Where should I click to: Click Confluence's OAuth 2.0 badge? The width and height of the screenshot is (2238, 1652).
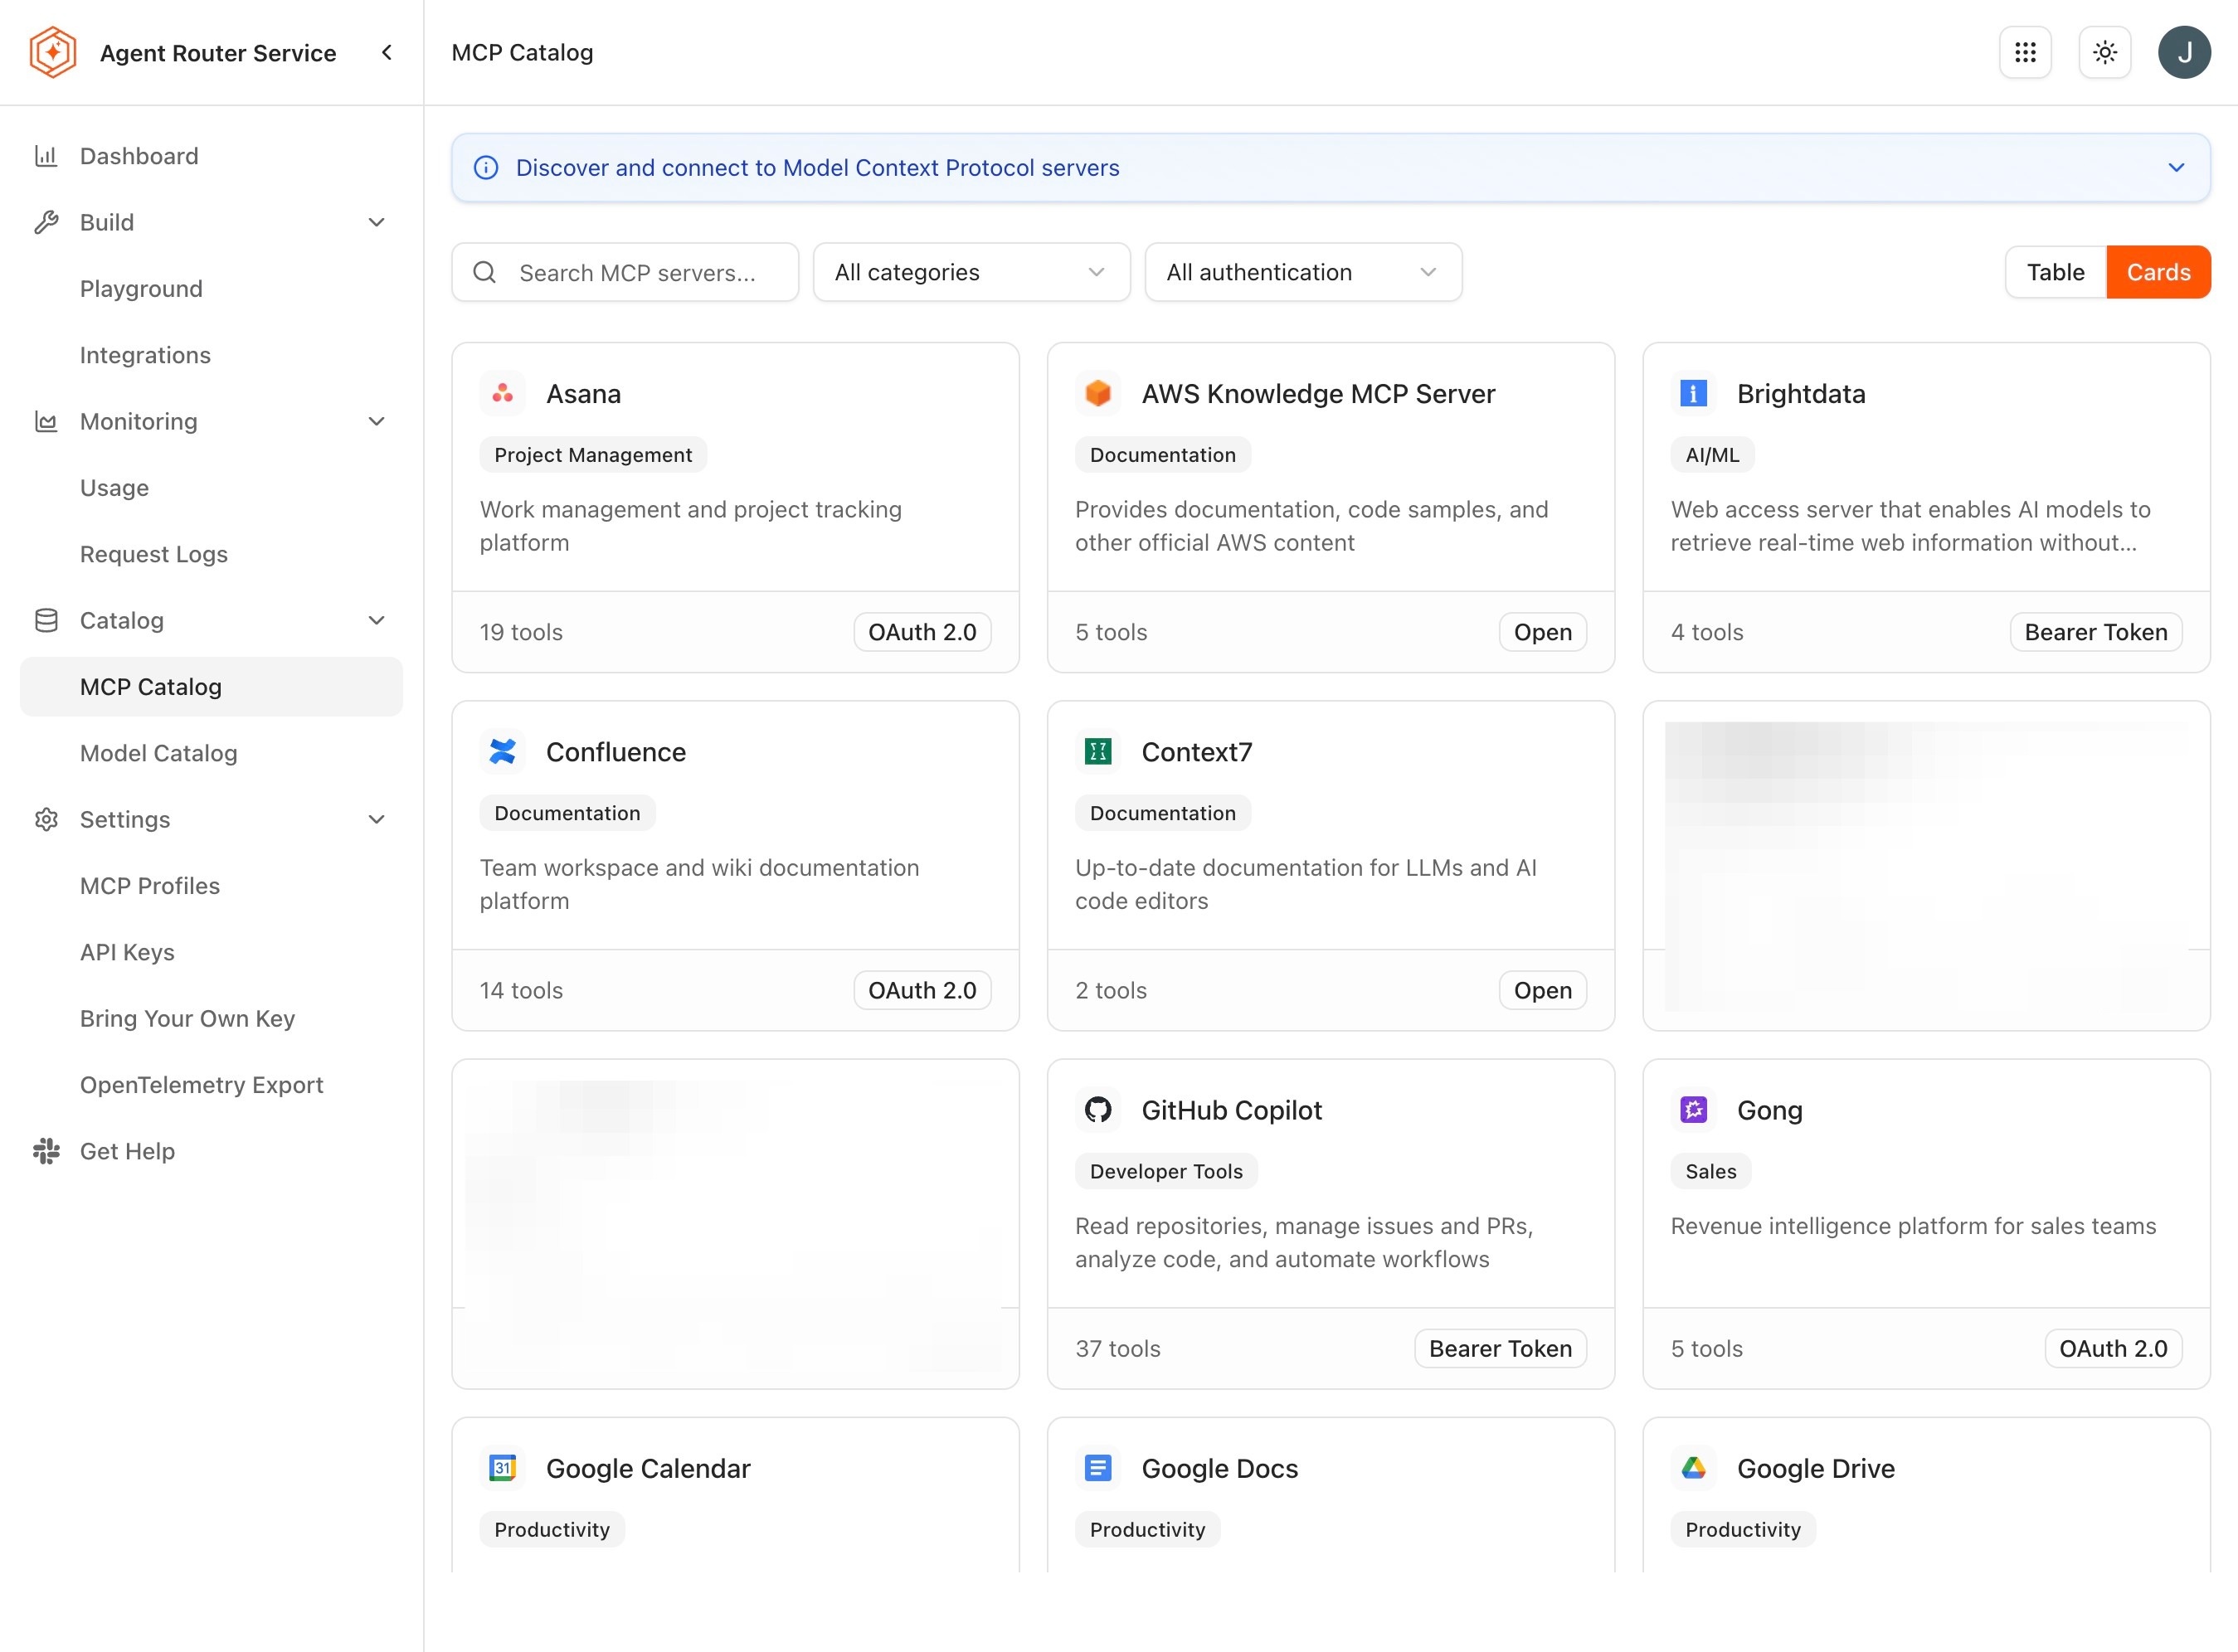[922, 990]
